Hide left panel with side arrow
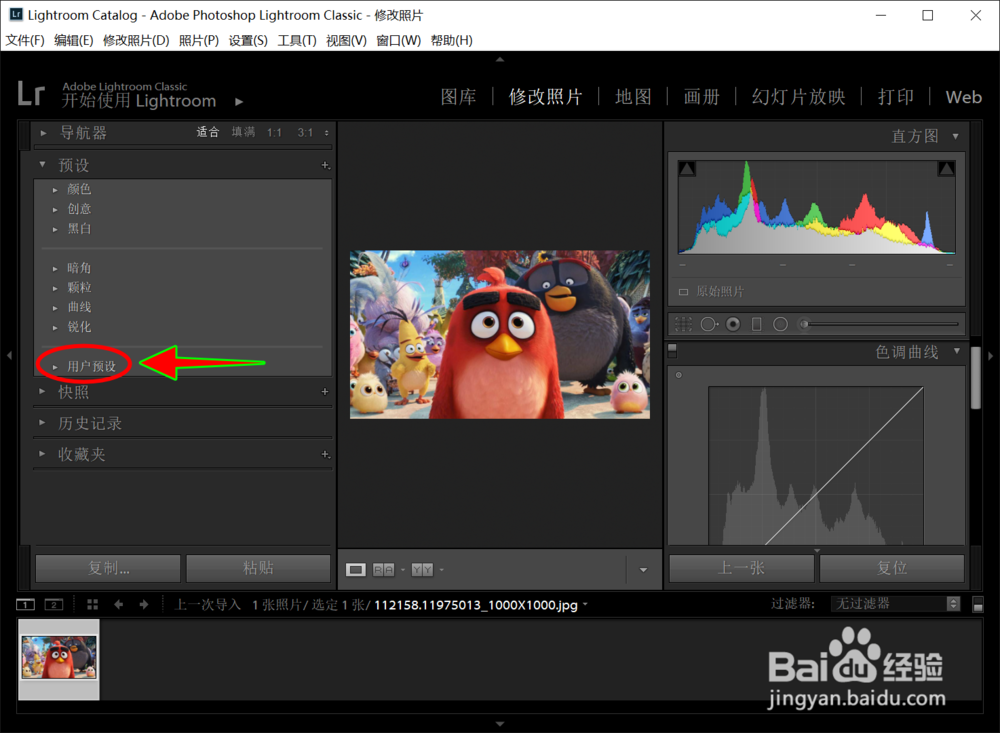The height and width of the screenshot is (733, 1000). click(9, 355)
